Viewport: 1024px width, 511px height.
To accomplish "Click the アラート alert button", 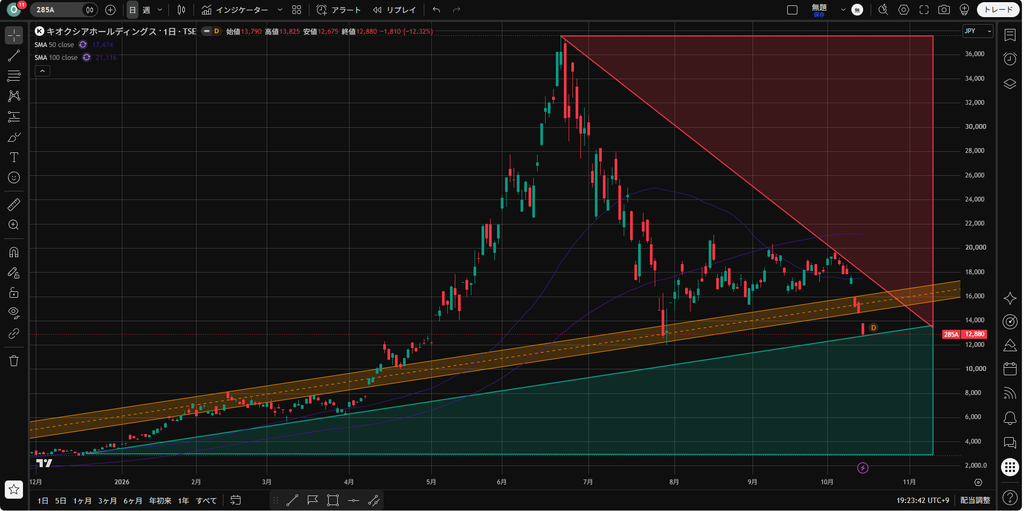I will click(338, 10).
